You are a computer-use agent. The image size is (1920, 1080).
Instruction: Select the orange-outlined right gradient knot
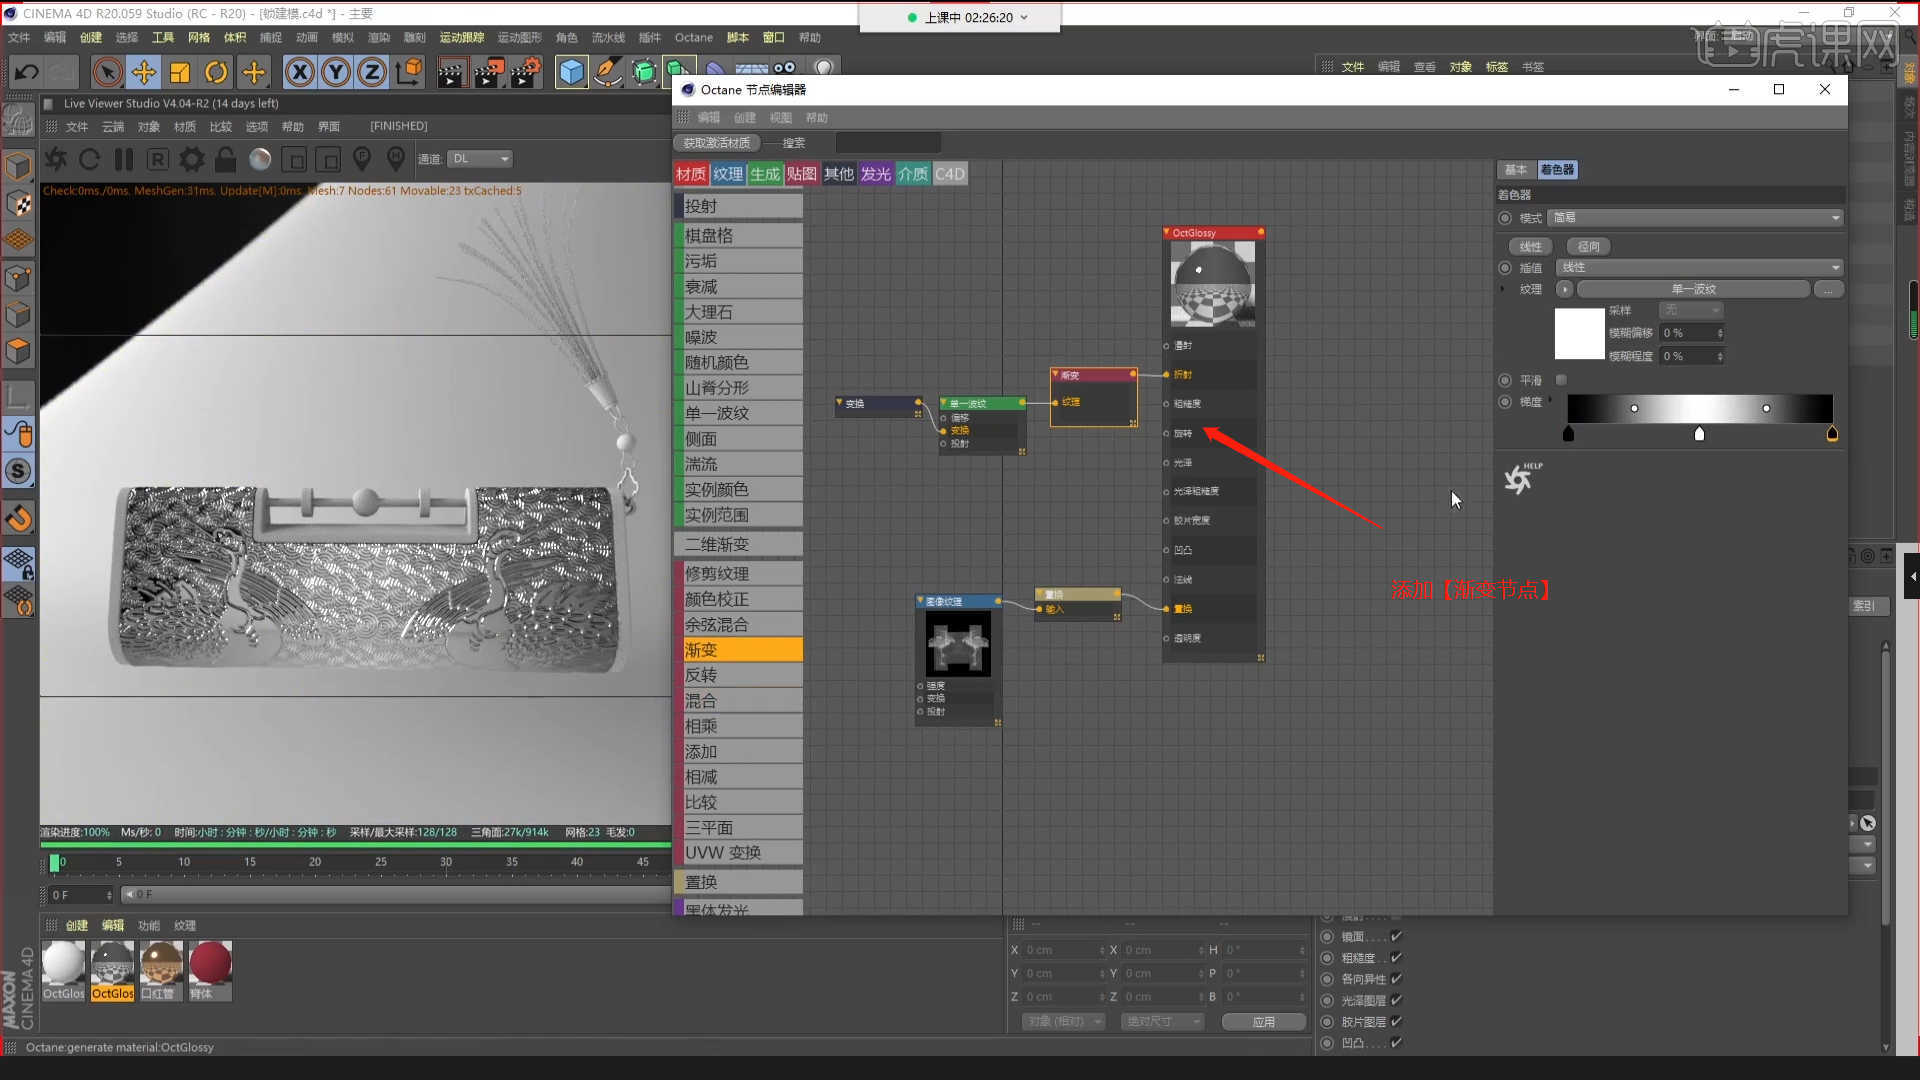coord(1832,433)
